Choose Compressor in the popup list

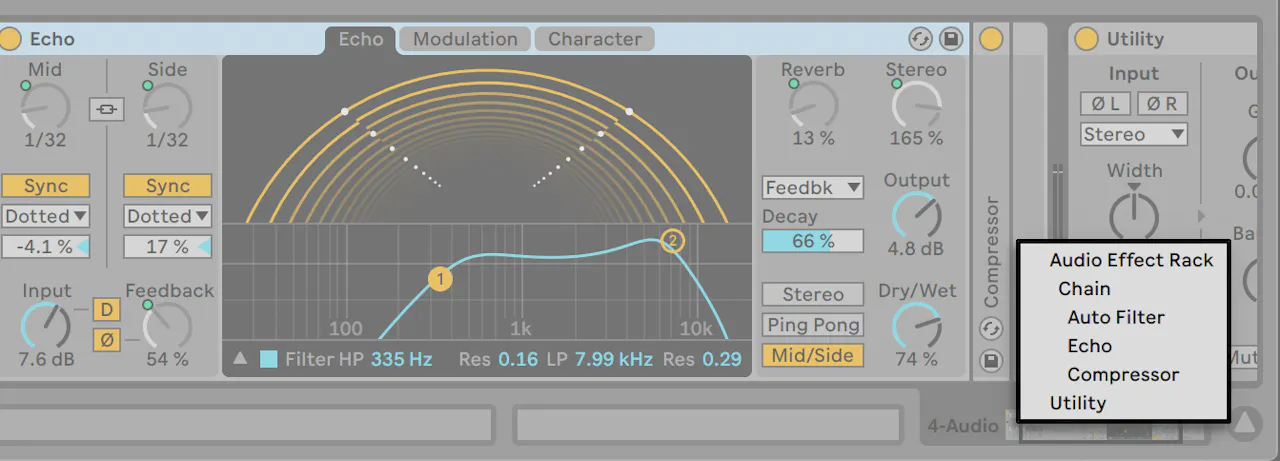(1123, 375)
